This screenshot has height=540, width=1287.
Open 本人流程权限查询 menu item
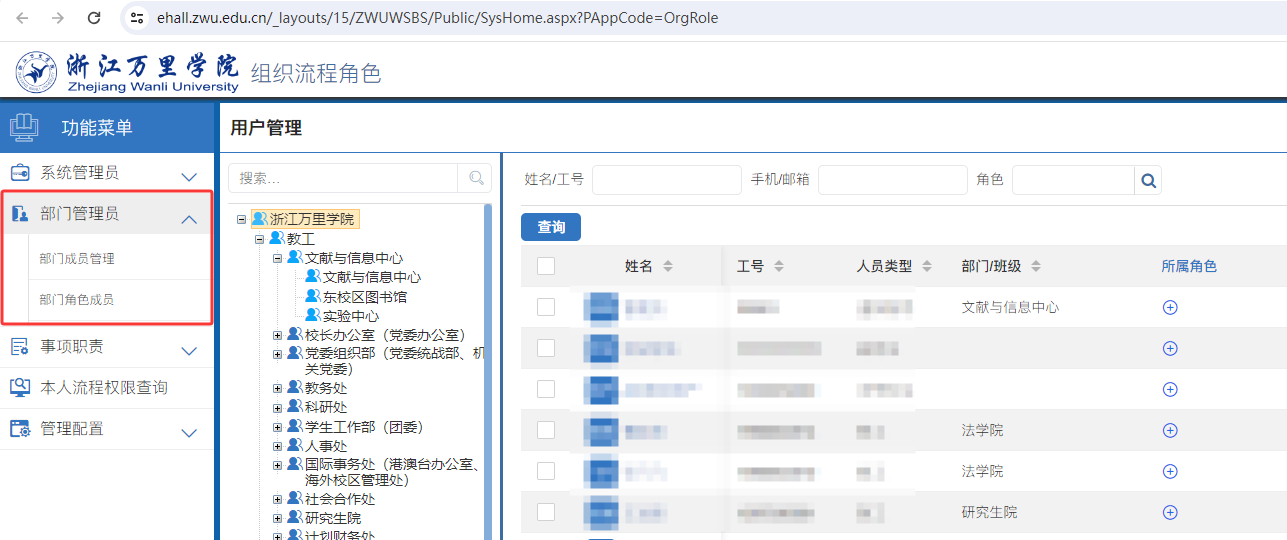[104, 388]
